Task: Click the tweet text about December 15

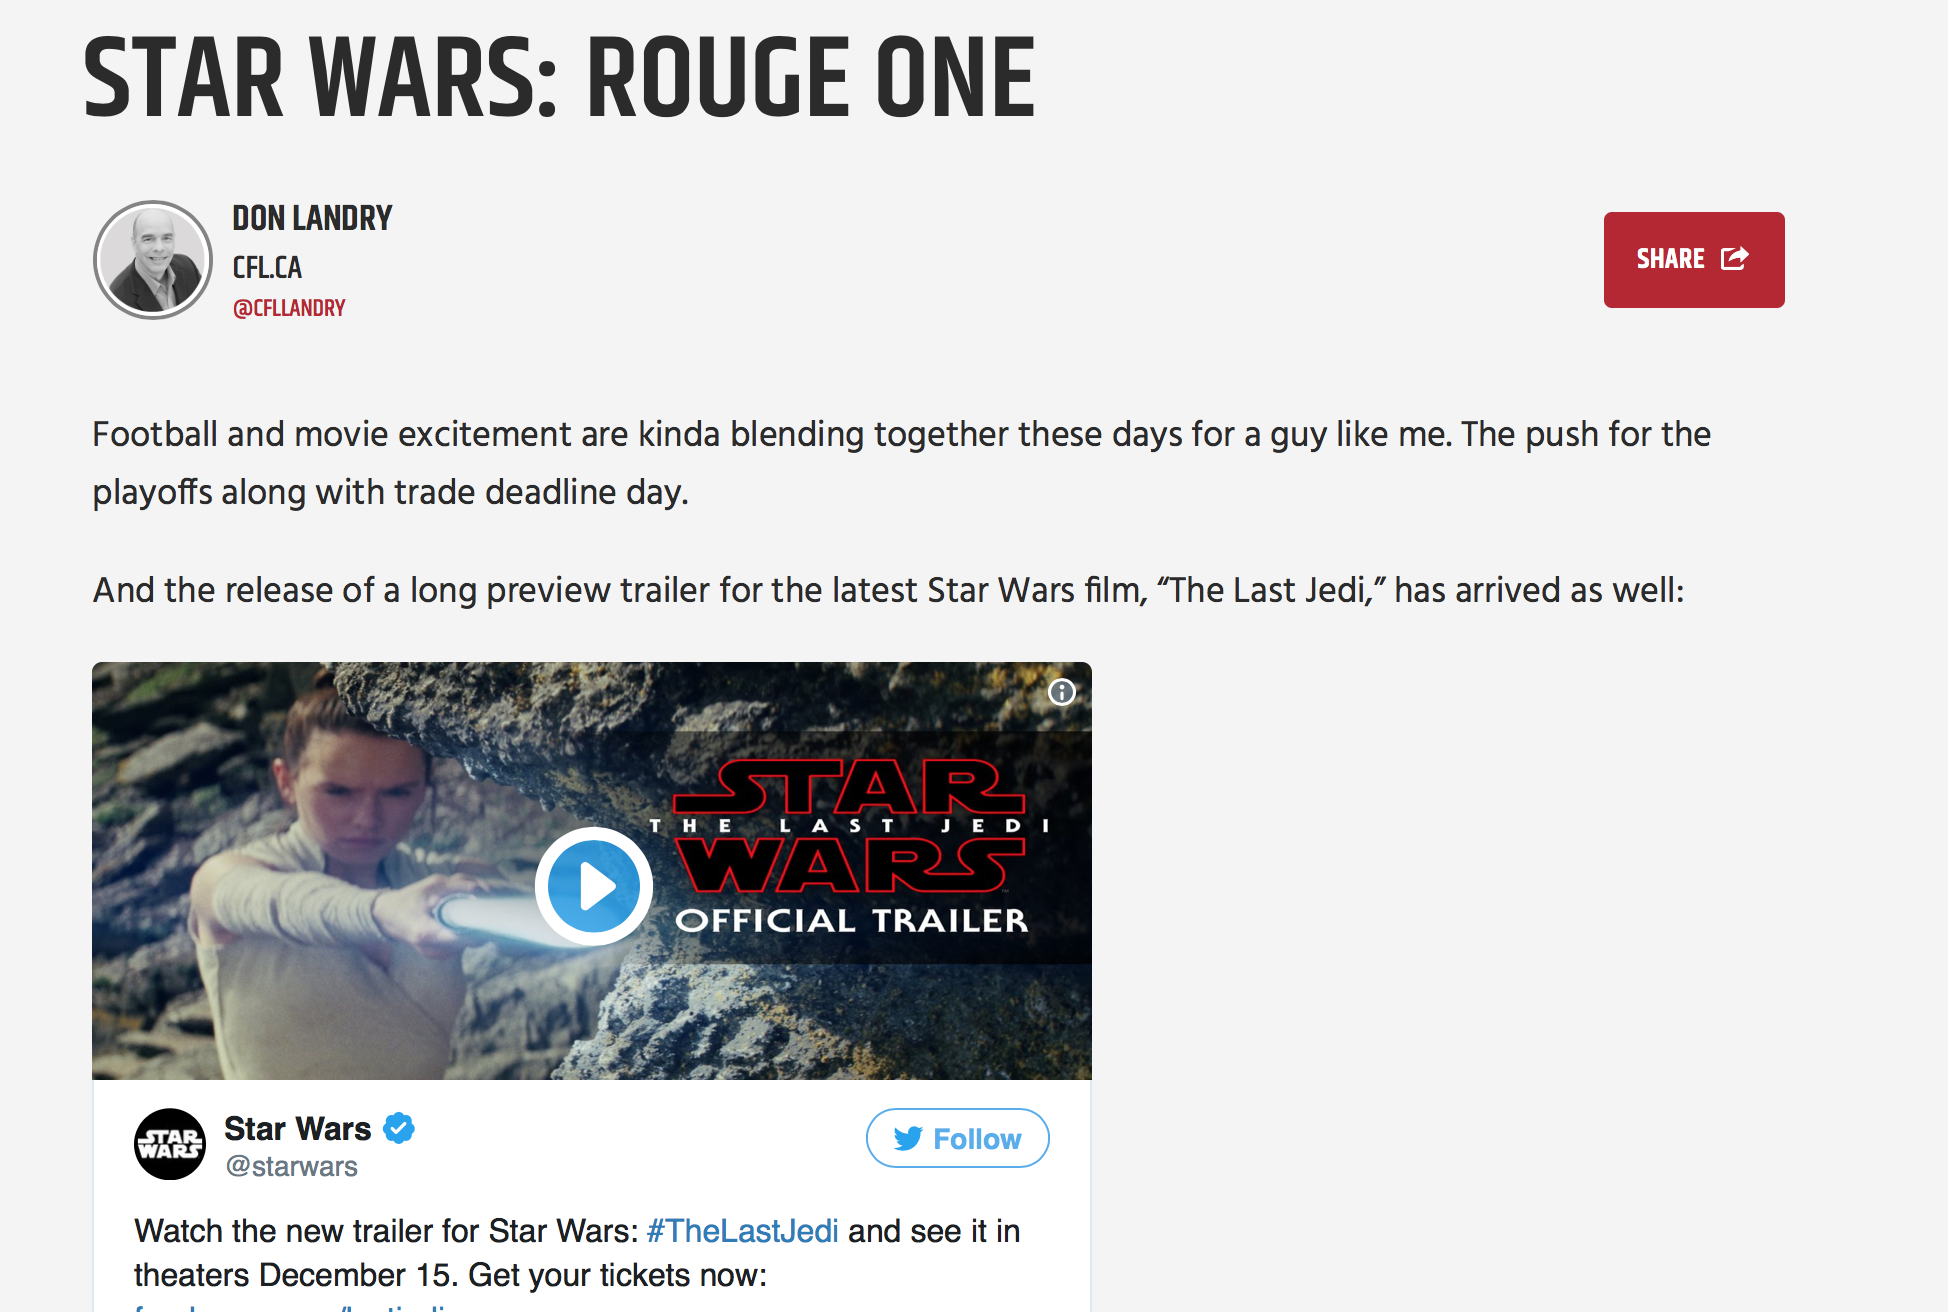Action: pos(577,1253)
